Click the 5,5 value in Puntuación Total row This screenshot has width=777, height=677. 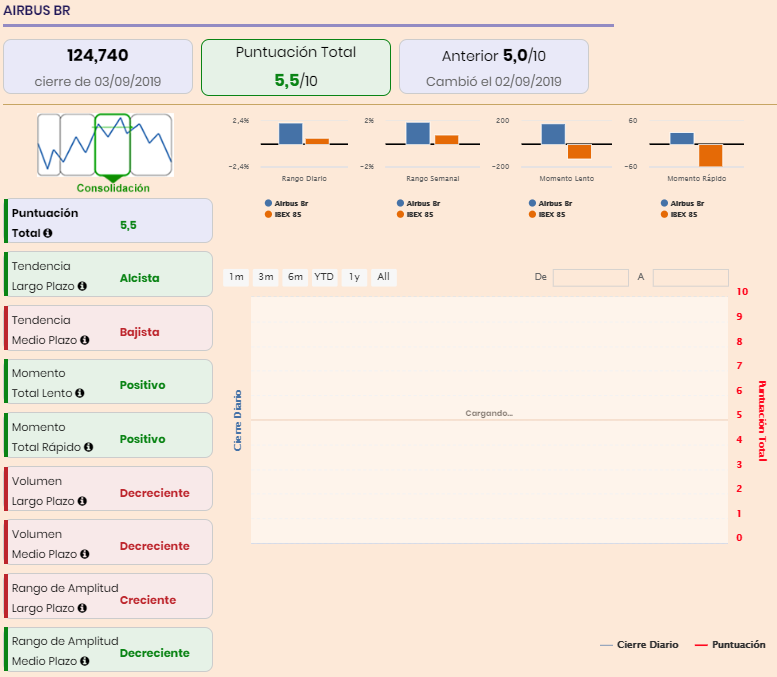(128, 226)
